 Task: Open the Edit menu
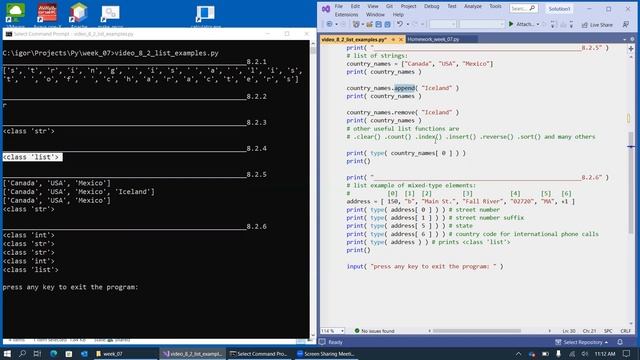pyautogui.click(x=355, y=6)
